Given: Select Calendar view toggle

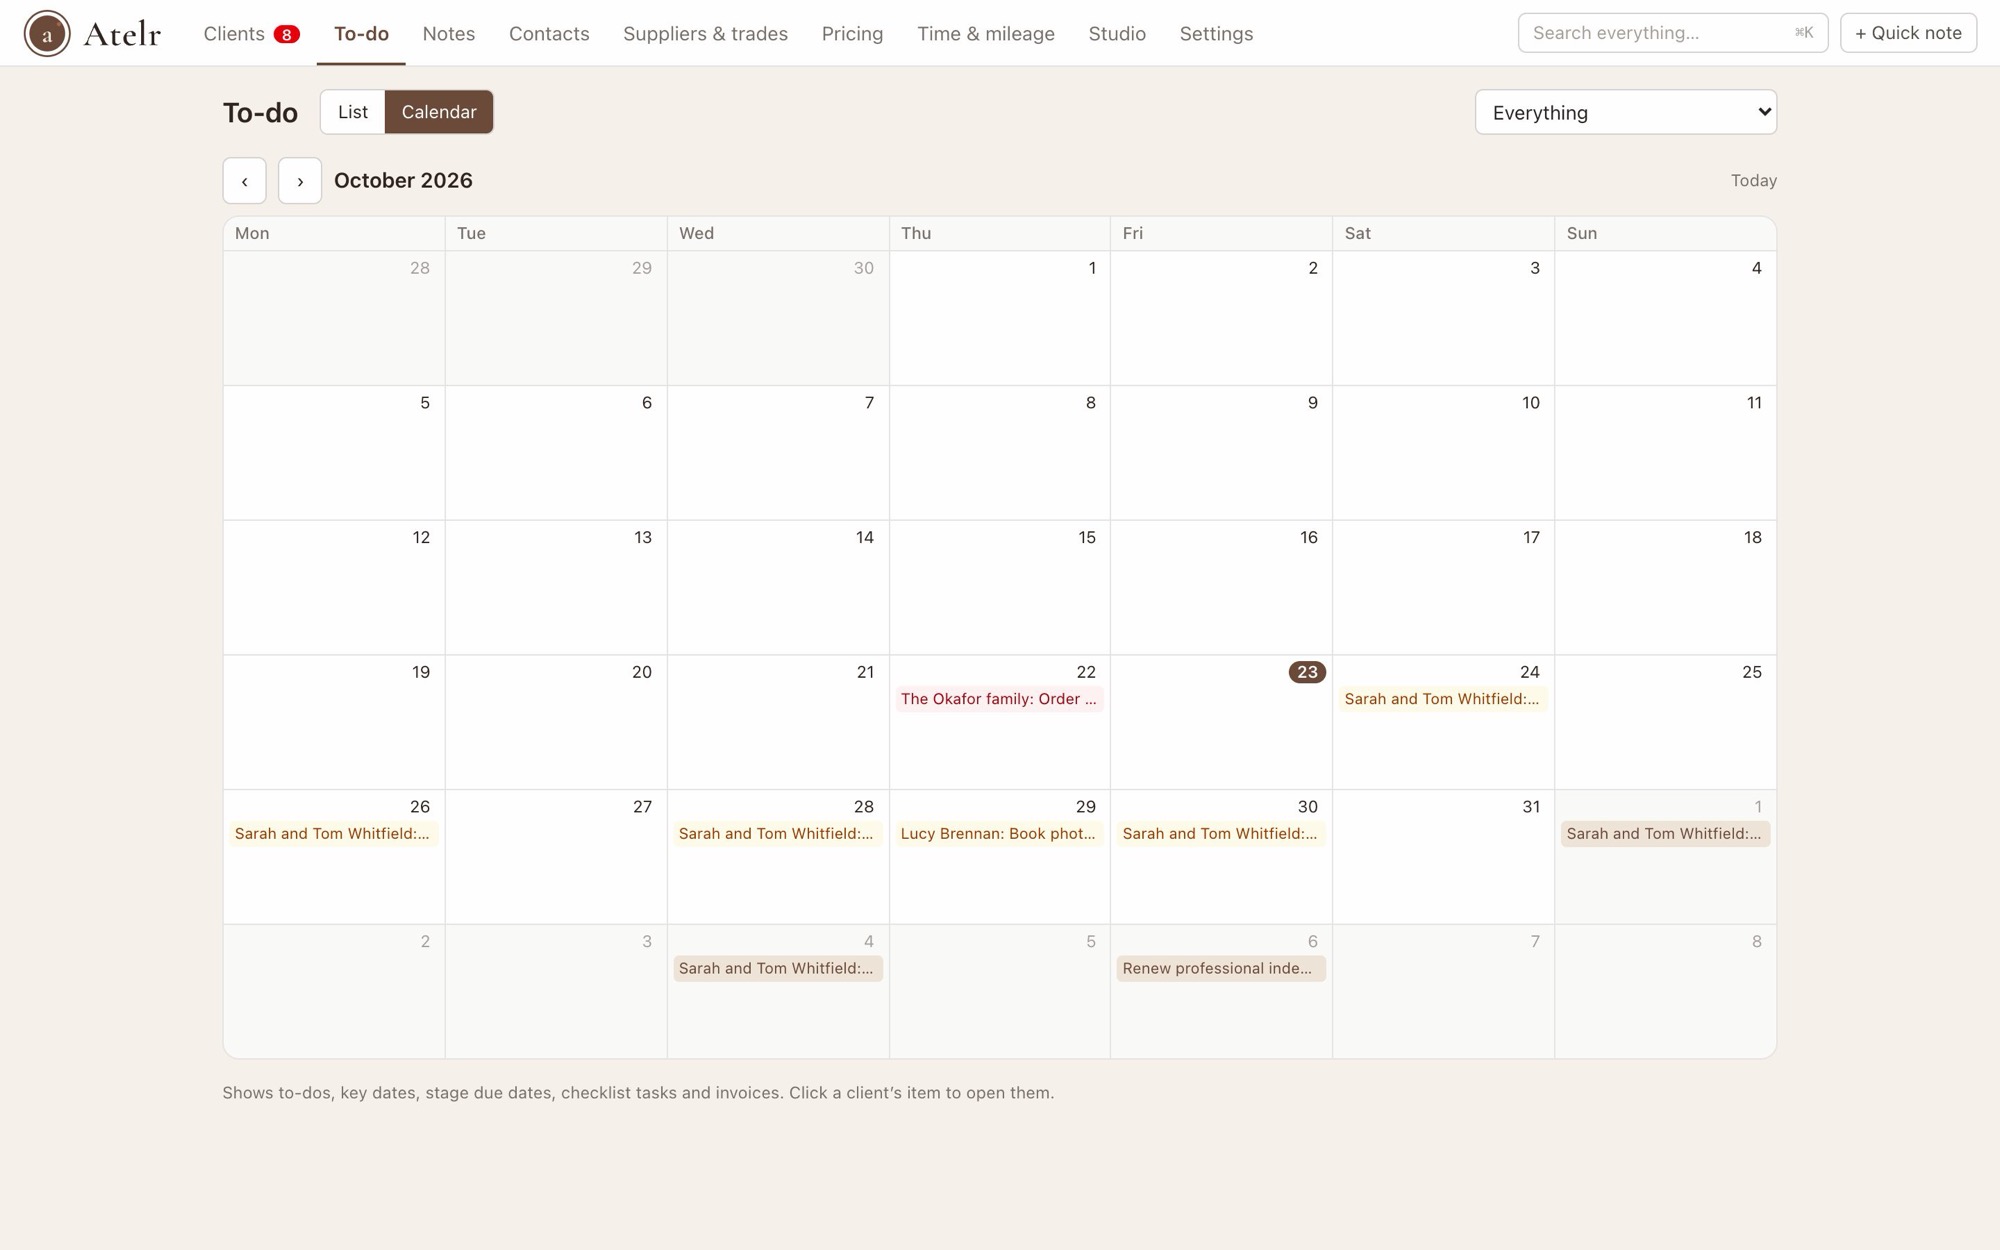Looking at the screenshot, I should pyautogui.click(x=439, y=112).
